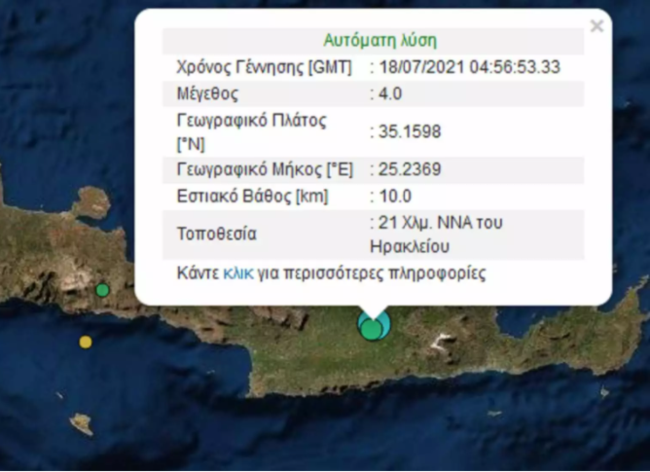The image size is (650, 472).
Task: Select the latitude value 35.1598
Action: 410,132
